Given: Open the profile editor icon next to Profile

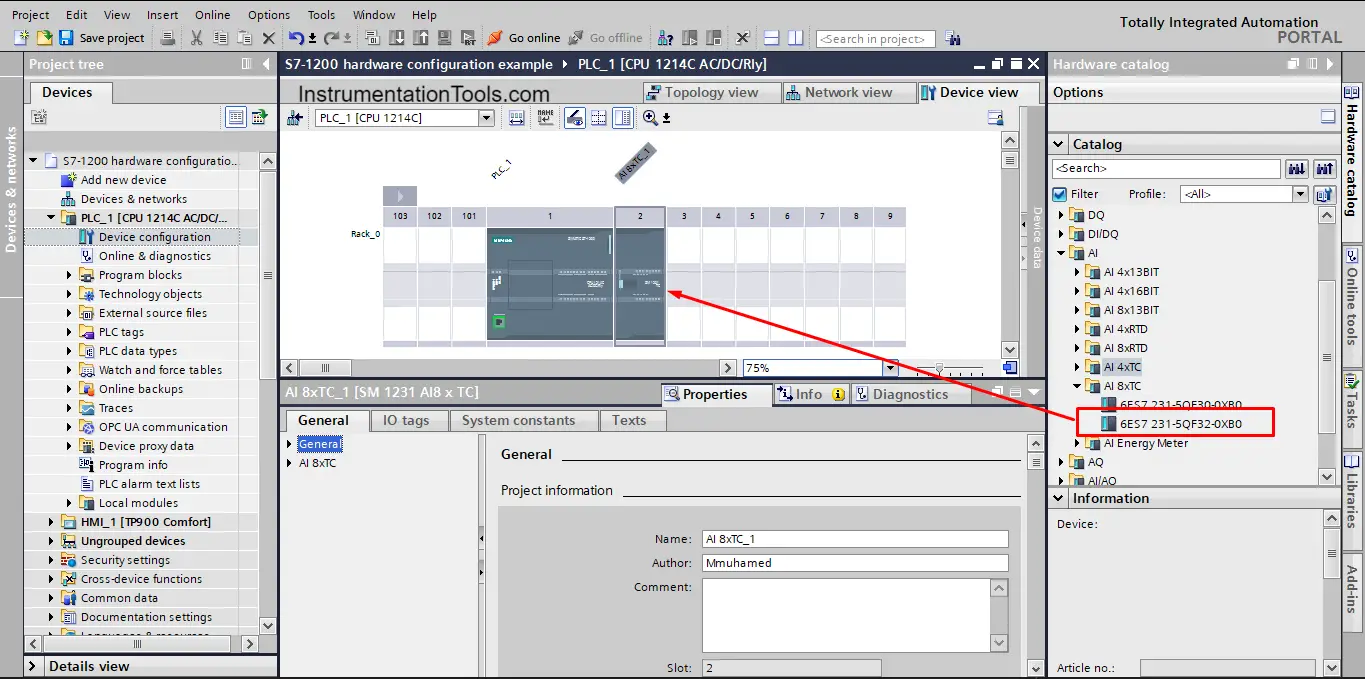Looking at the screenshot, I should tap(1325, 194).
